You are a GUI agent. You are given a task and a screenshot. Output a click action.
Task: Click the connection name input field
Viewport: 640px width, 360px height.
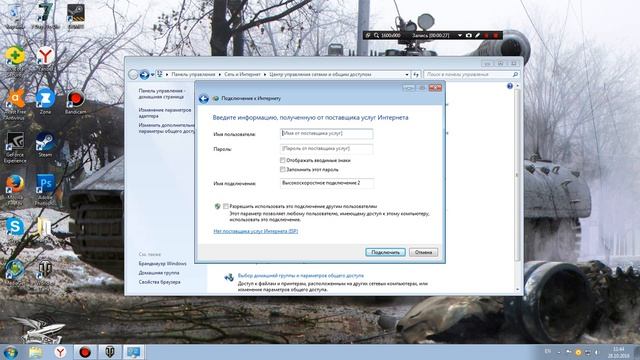coord(327,183)
